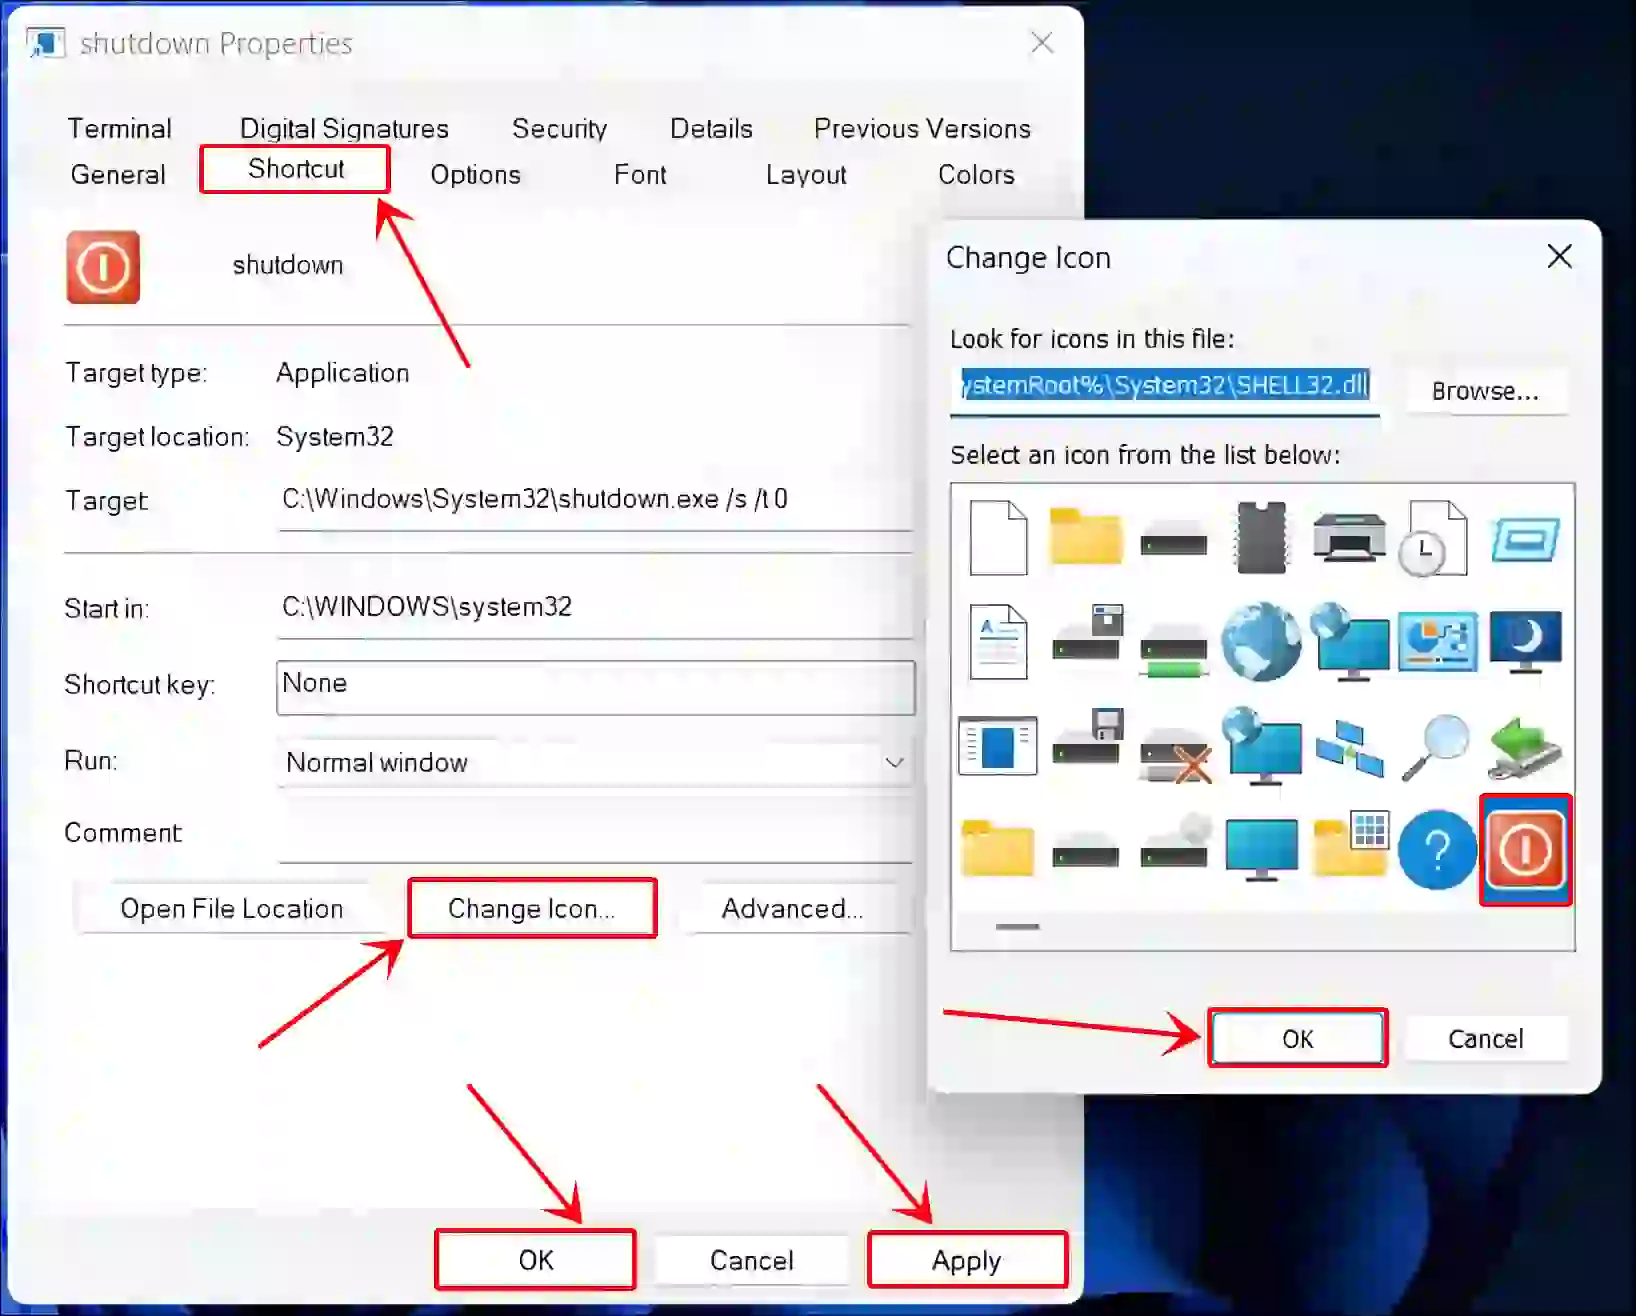Choose the plain globe icon
The height and width of the screenshot is (1316, 1636).
tap(1261, 642)
